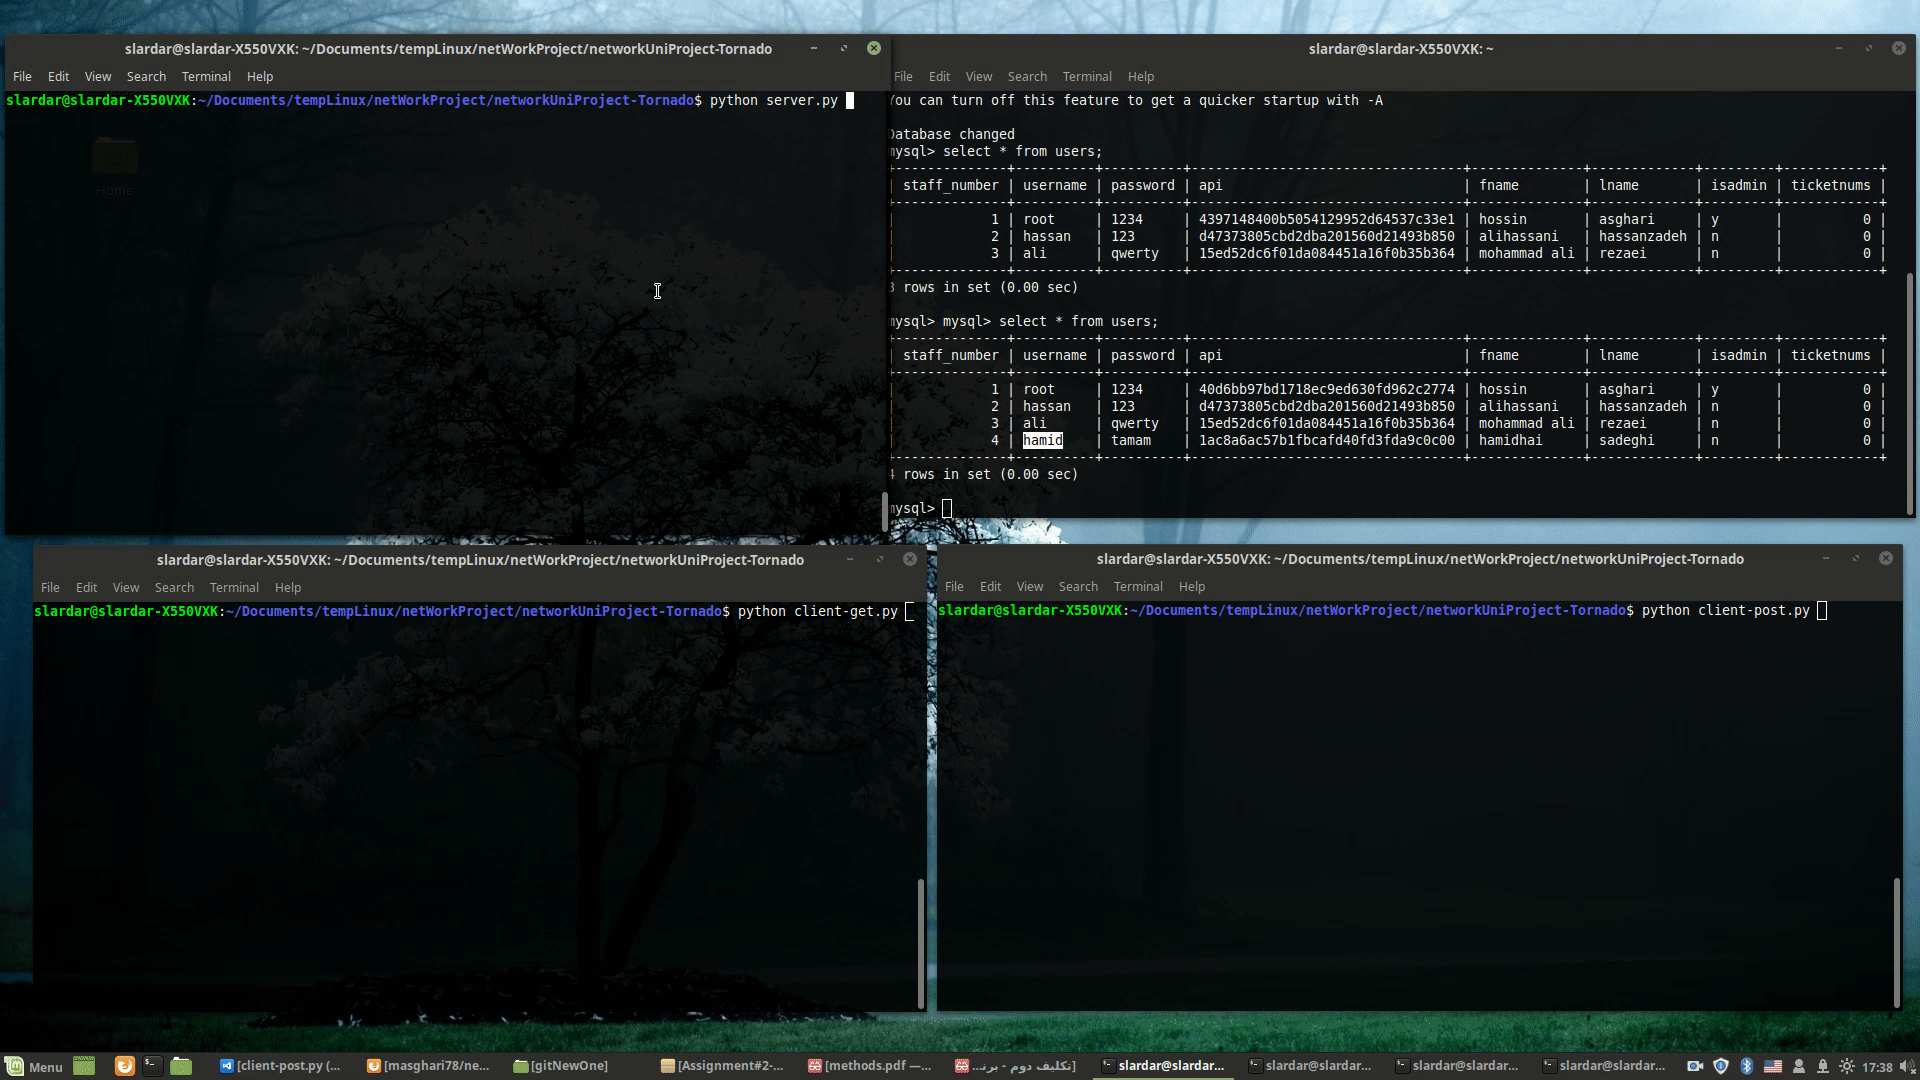Click the show desktop panel icon
Viewport: 1920px width, 1080px height.
point(84,1066)
